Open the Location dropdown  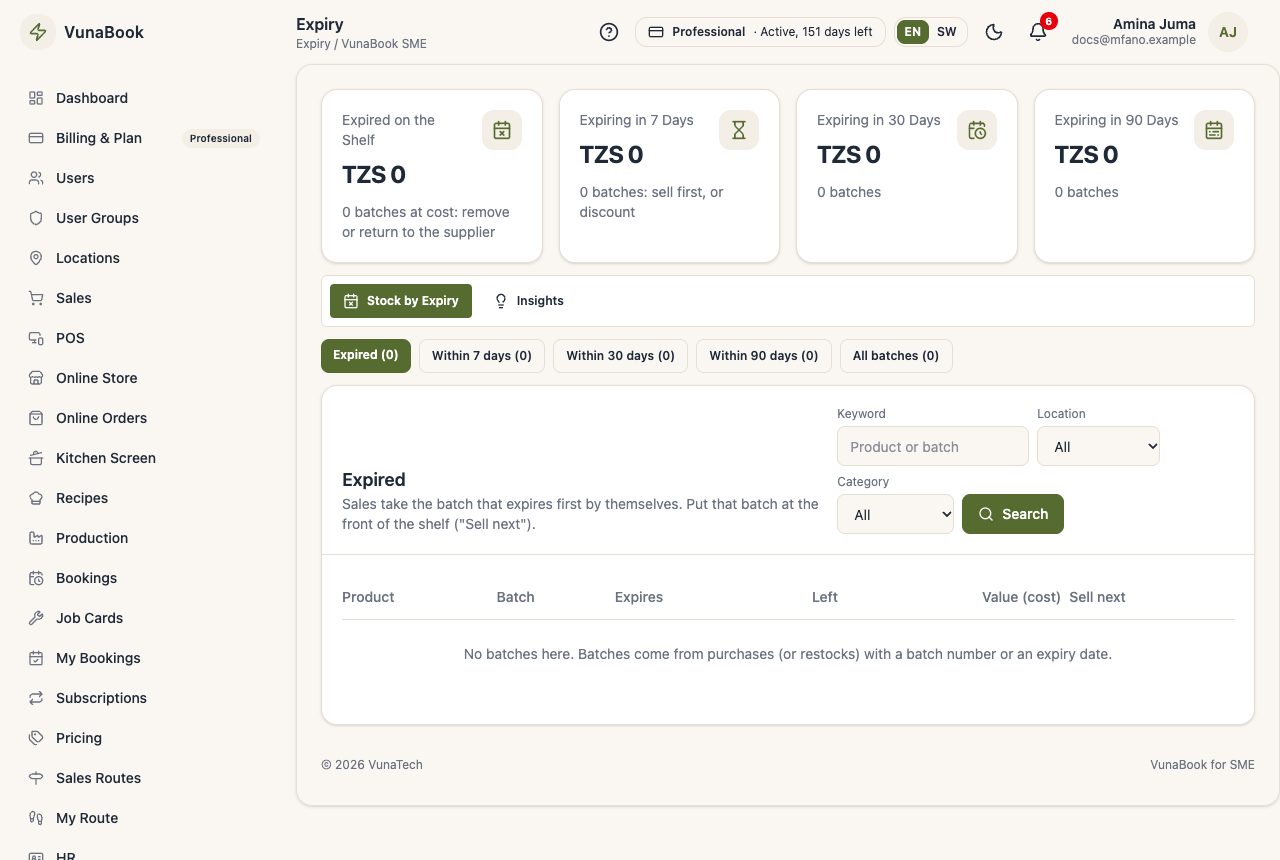point(1098,446)
